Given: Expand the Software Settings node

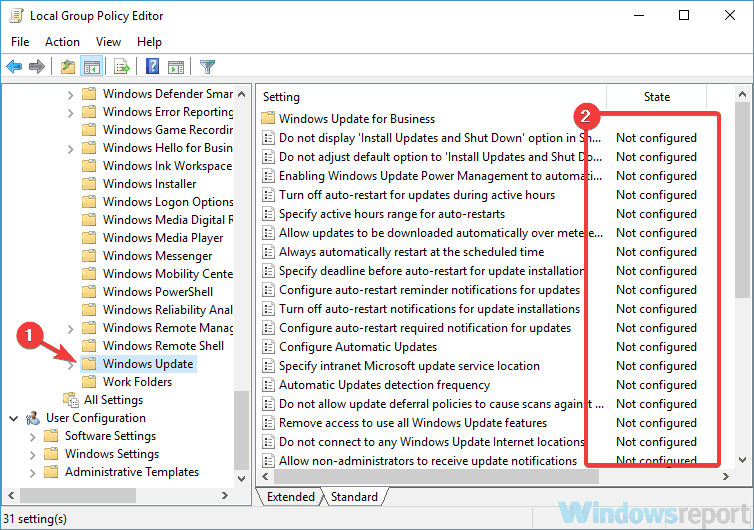Looking at the screenshot, I should pos(33,437).
